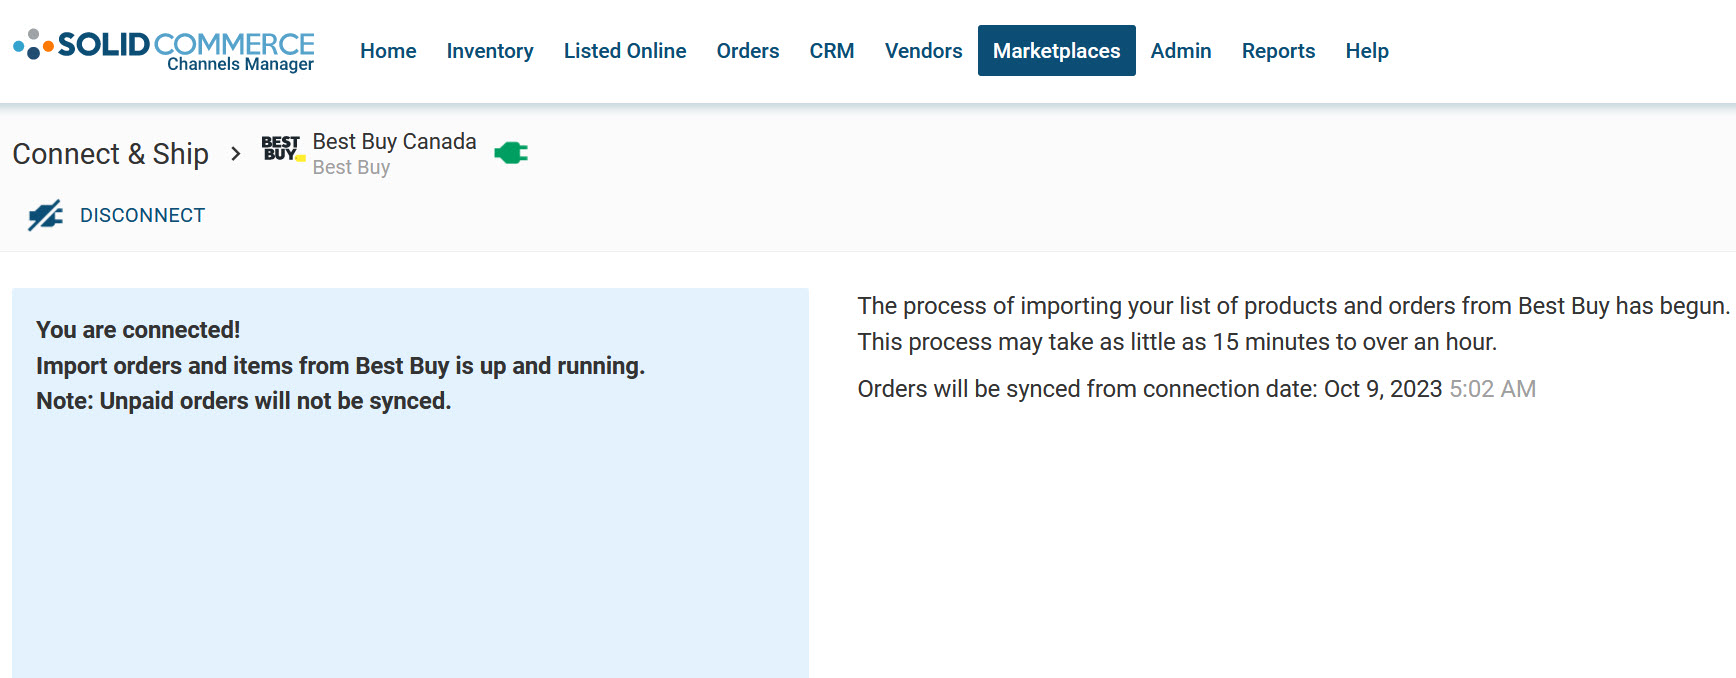Click the unplug icon beside Disconnect

point(46,215)
